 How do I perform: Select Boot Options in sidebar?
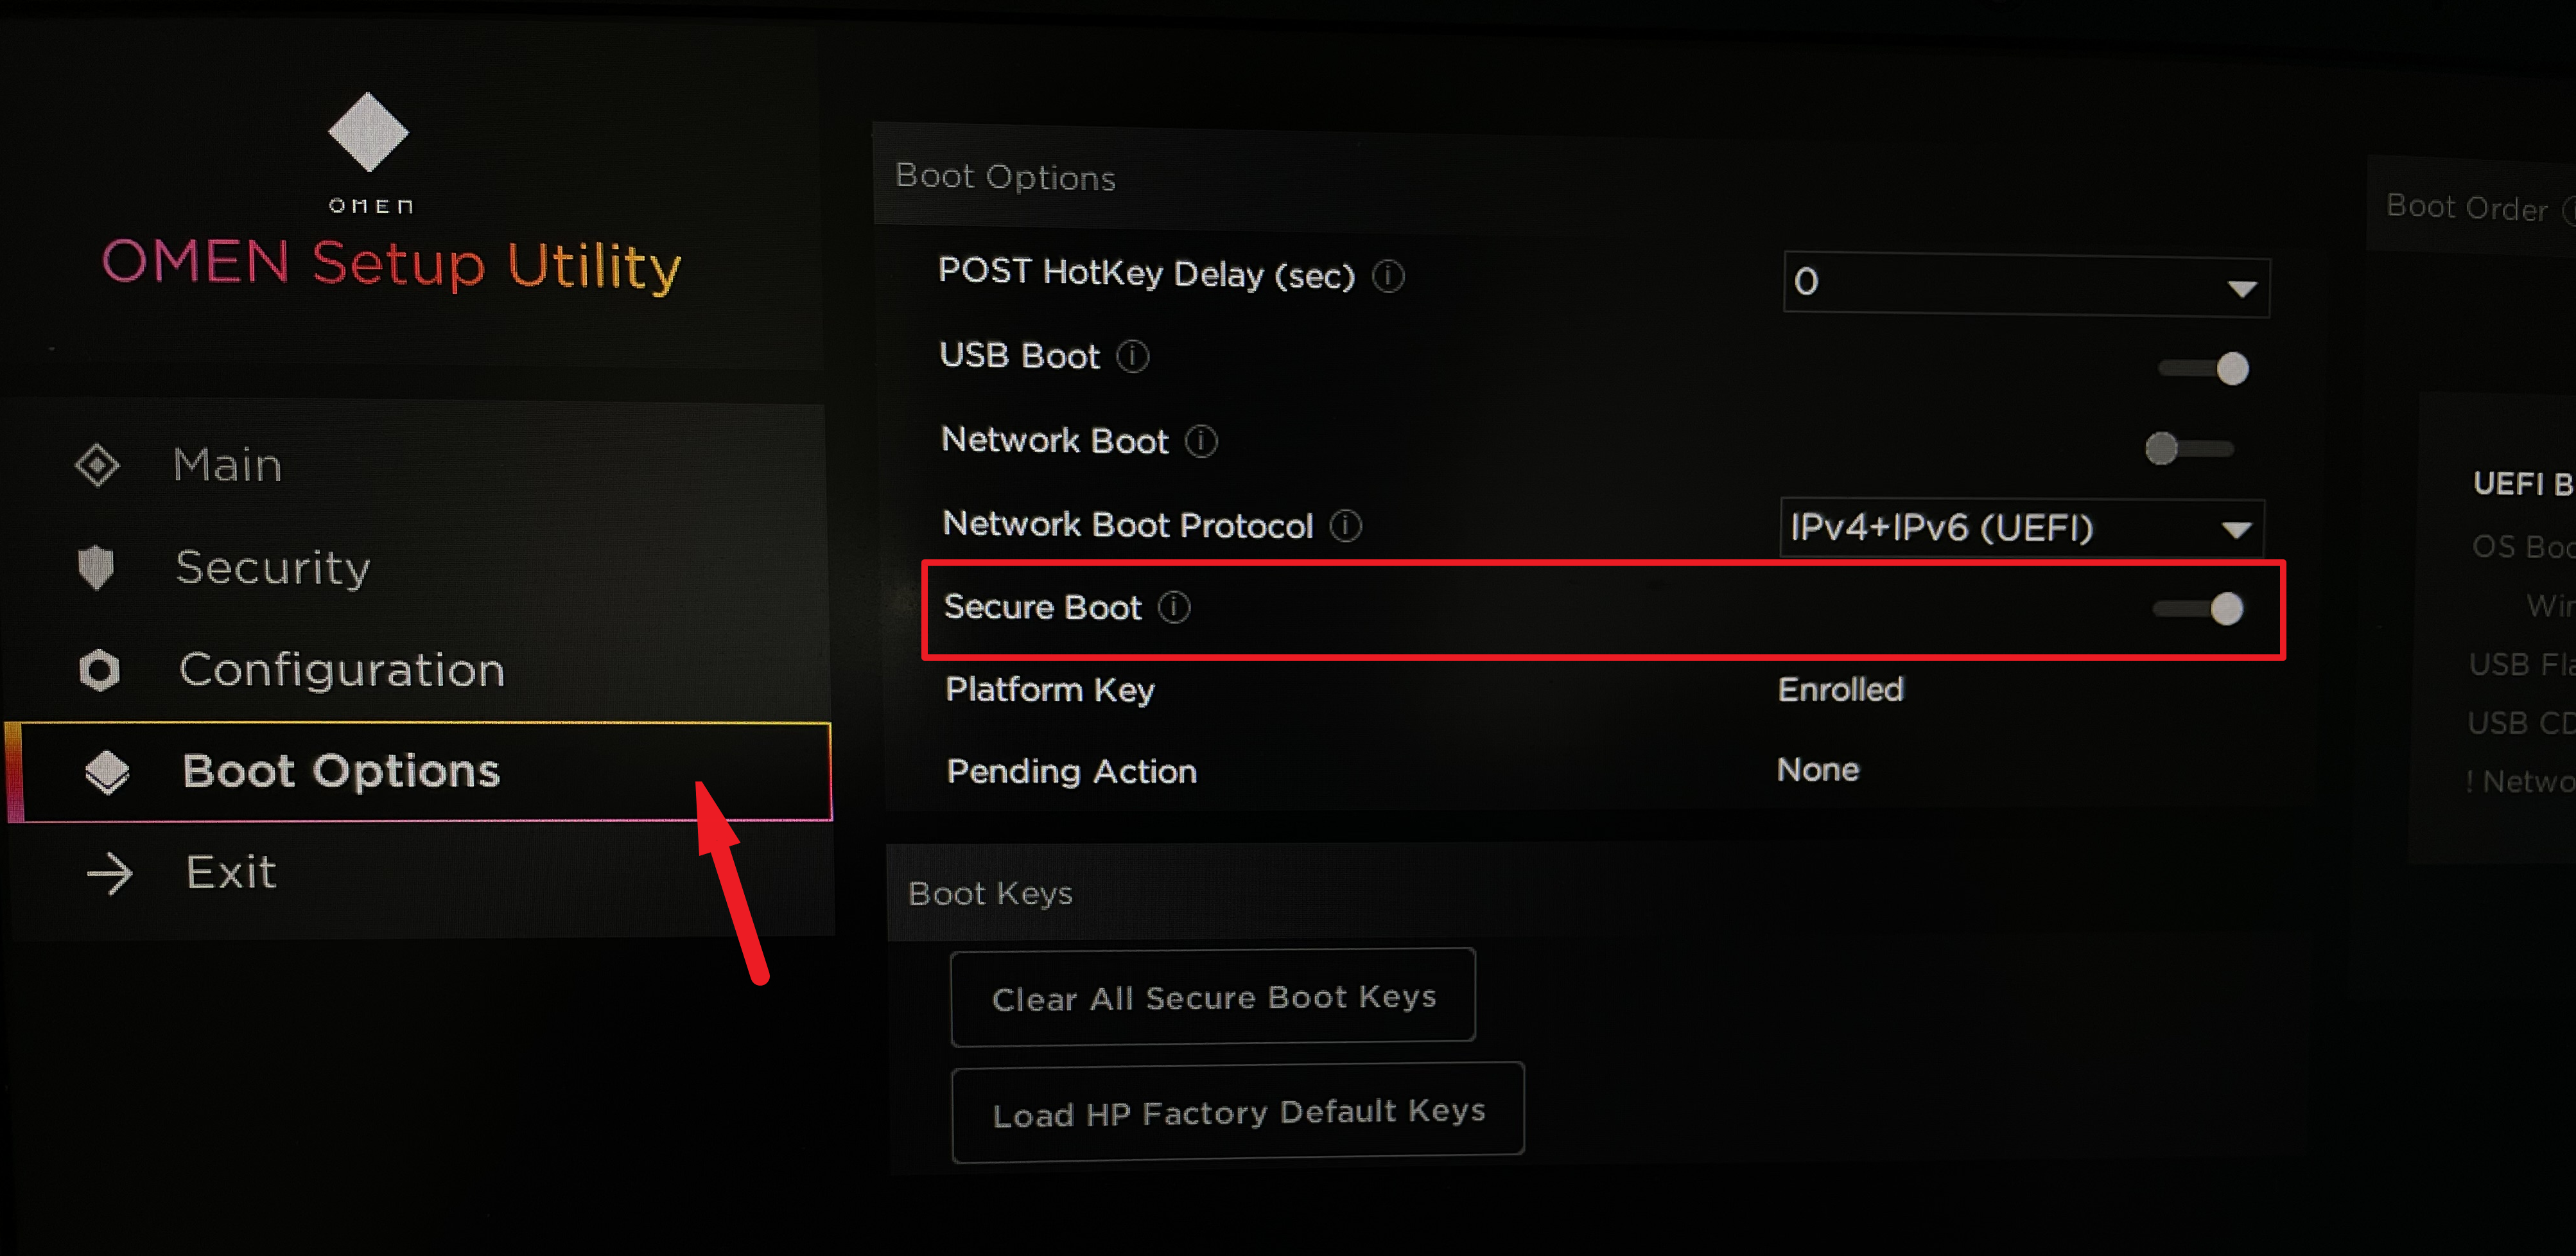(340, 771)
